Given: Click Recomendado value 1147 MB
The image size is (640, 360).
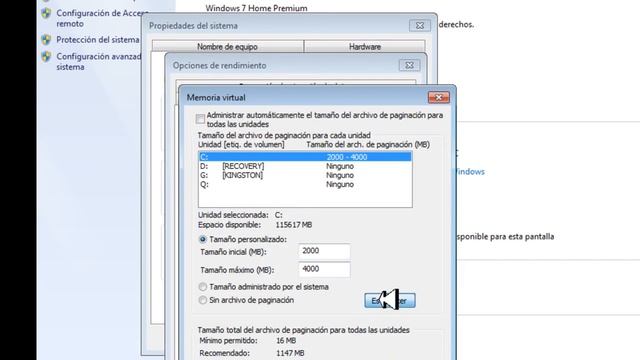Looking at the screenshot, I should click(290, 353).
